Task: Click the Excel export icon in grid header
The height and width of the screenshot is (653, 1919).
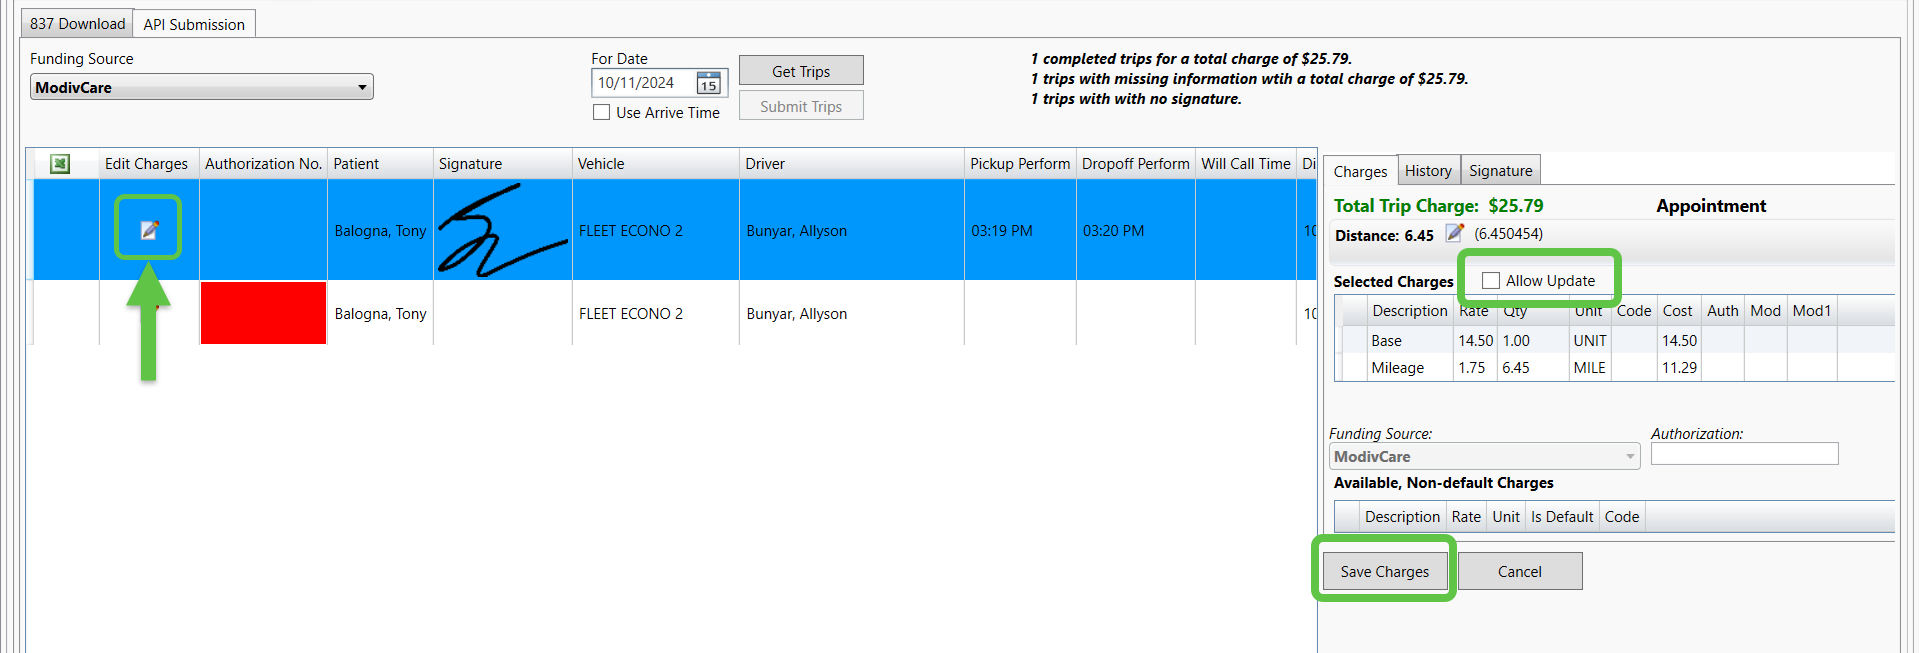Action: click(x=60, y=164)
